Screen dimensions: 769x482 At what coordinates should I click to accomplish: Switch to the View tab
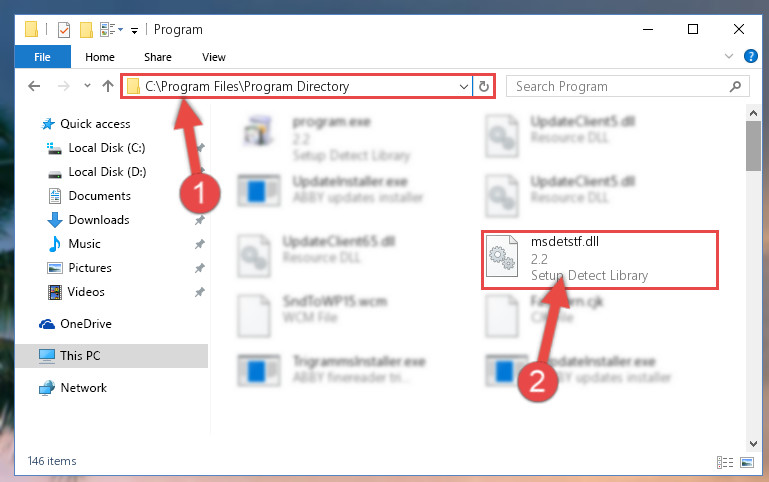[x=214, y=57]
